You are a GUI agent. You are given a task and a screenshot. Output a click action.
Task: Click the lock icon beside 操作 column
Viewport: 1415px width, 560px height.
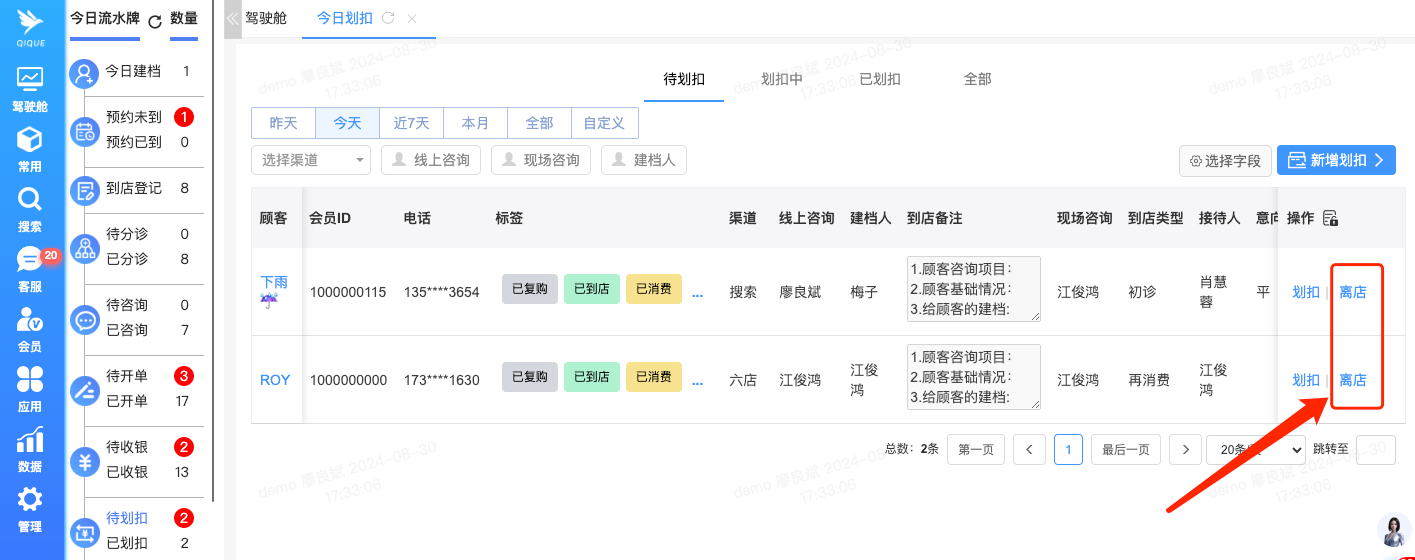pos(1330,218)
